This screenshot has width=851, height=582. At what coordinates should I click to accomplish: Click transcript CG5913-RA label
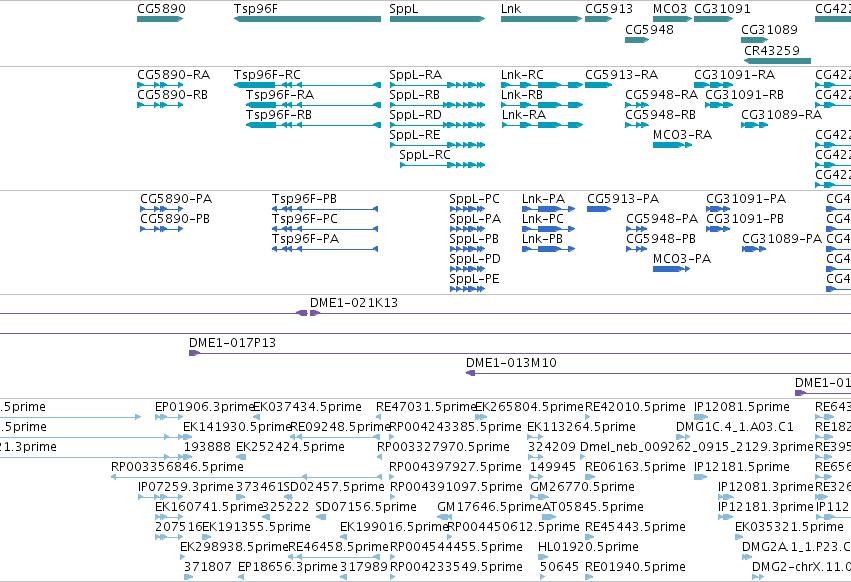(621, 74)
